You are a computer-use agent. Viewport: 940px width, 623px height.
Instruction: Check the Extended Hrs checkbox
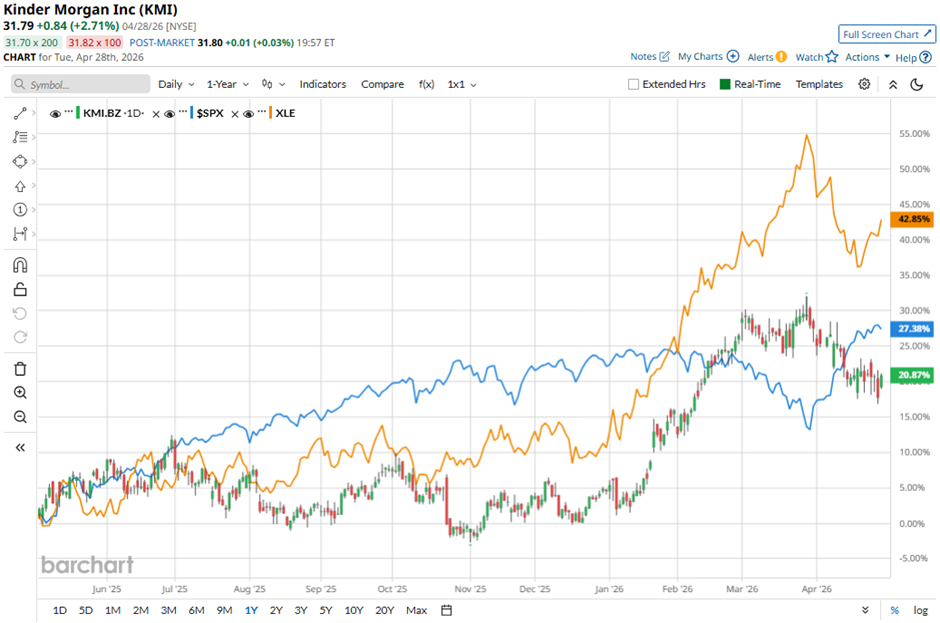(634, 85)
